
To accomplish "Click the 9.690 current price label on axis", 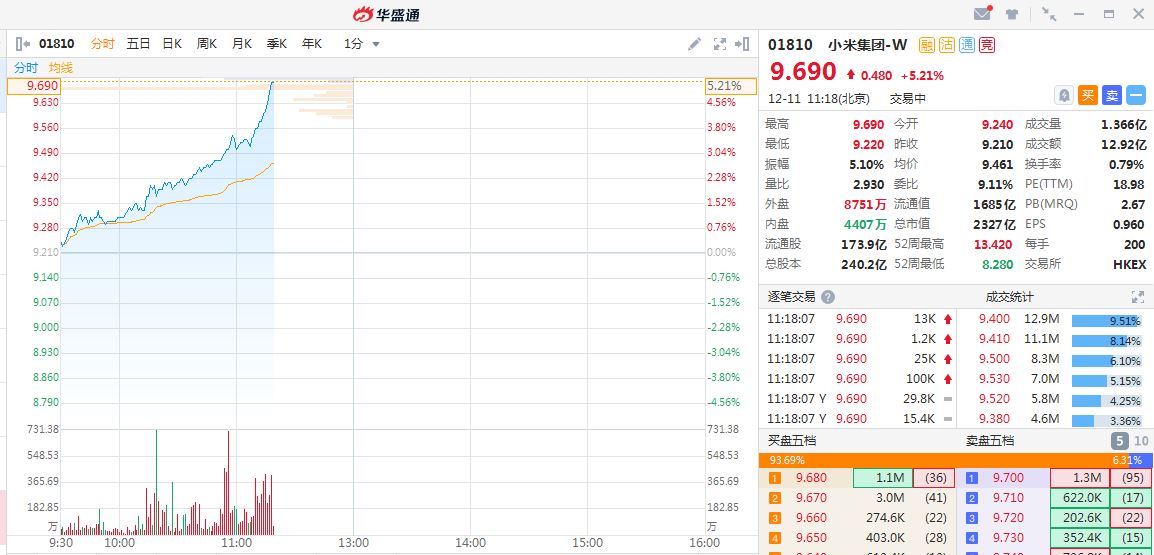I will (33, 86).
